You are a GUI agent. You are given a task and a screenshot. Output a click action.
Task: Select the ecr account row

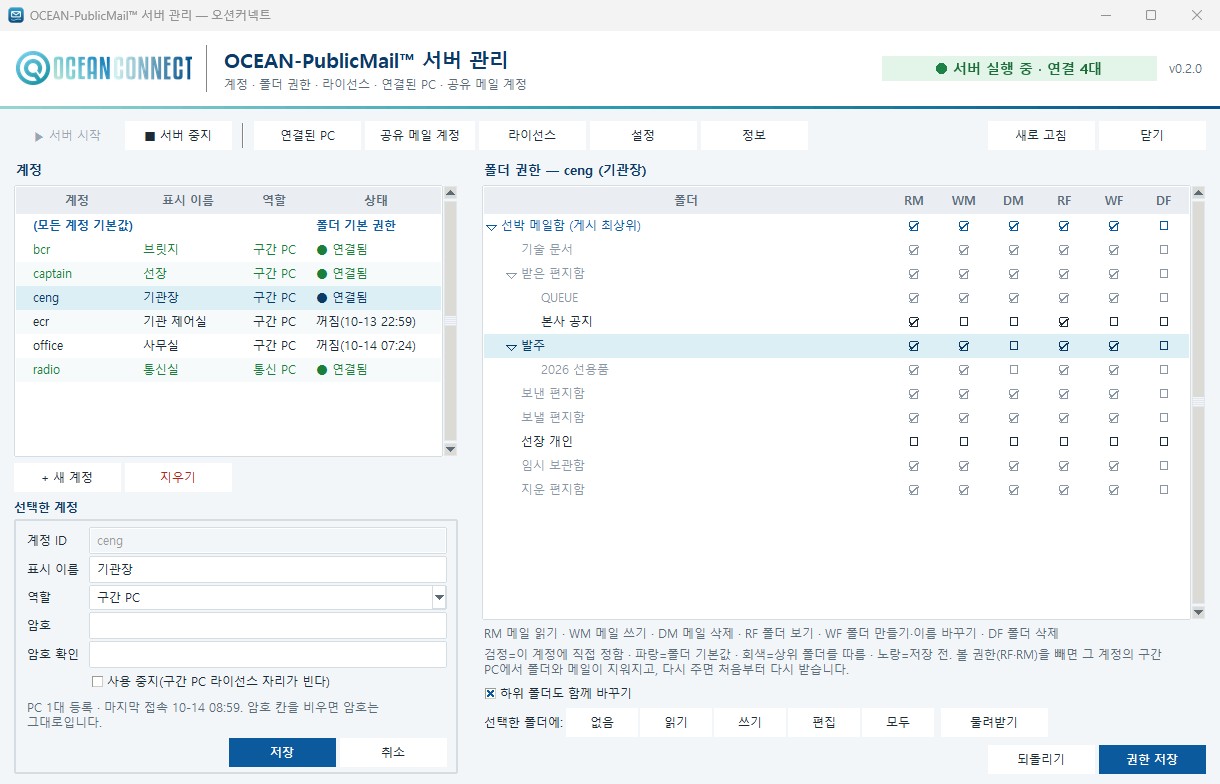pyautogui.click(x=228, y=322)
